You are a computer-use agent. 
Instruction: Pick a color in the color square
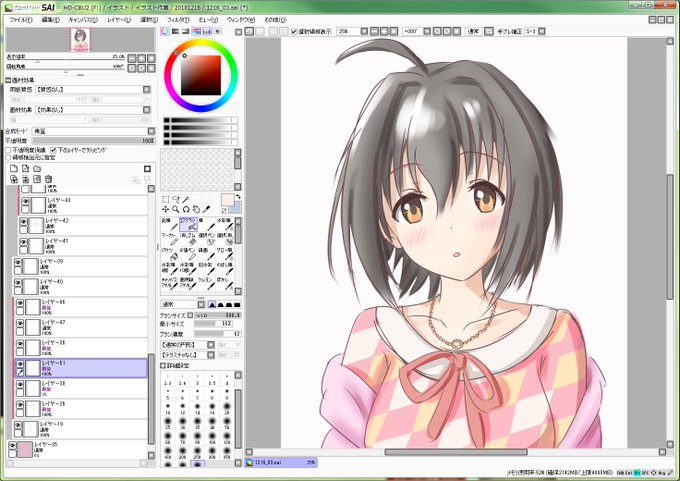click(201, 75)
